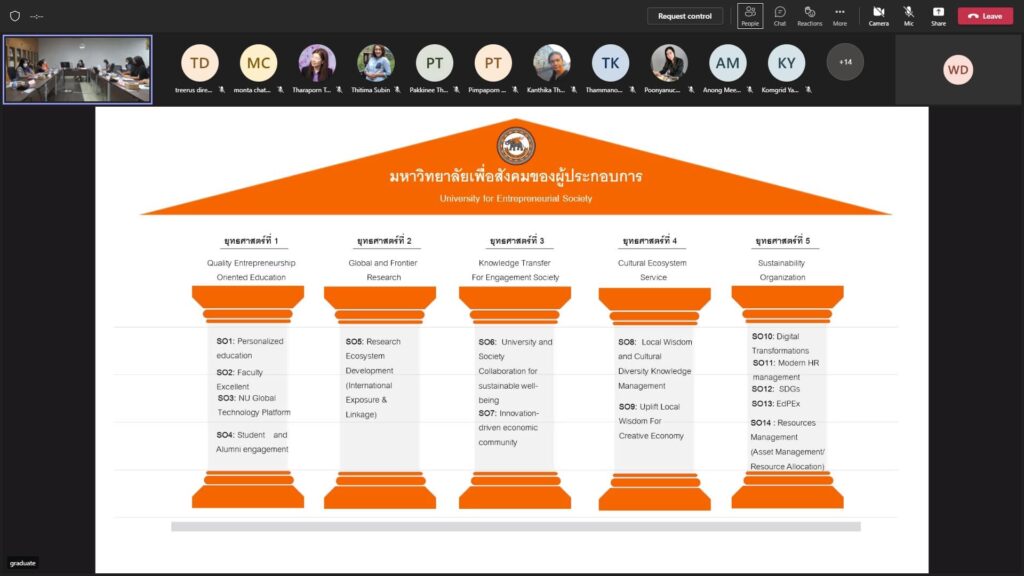Select the TK participant avatar
1024x576 pixels.
coord(610,63)
